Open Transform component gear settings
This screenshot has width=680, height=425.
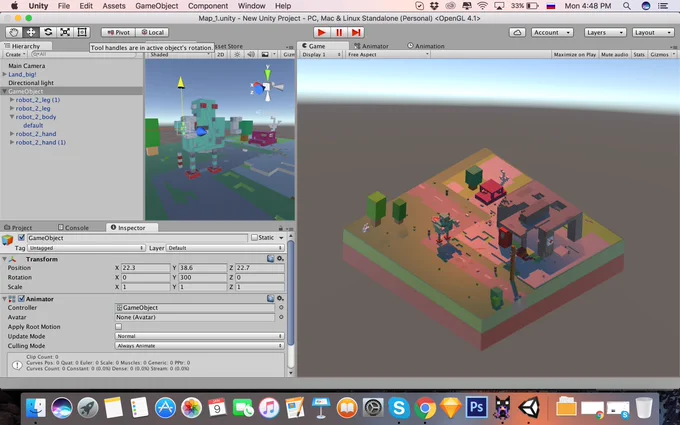[x=280, y=258]
